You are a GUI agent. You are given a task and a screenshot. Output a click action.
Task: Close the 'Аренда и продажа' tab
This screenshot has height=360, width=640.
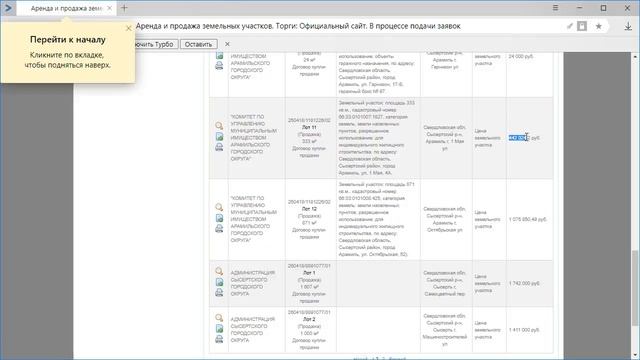pyautogui.click(x=109, y=8)
